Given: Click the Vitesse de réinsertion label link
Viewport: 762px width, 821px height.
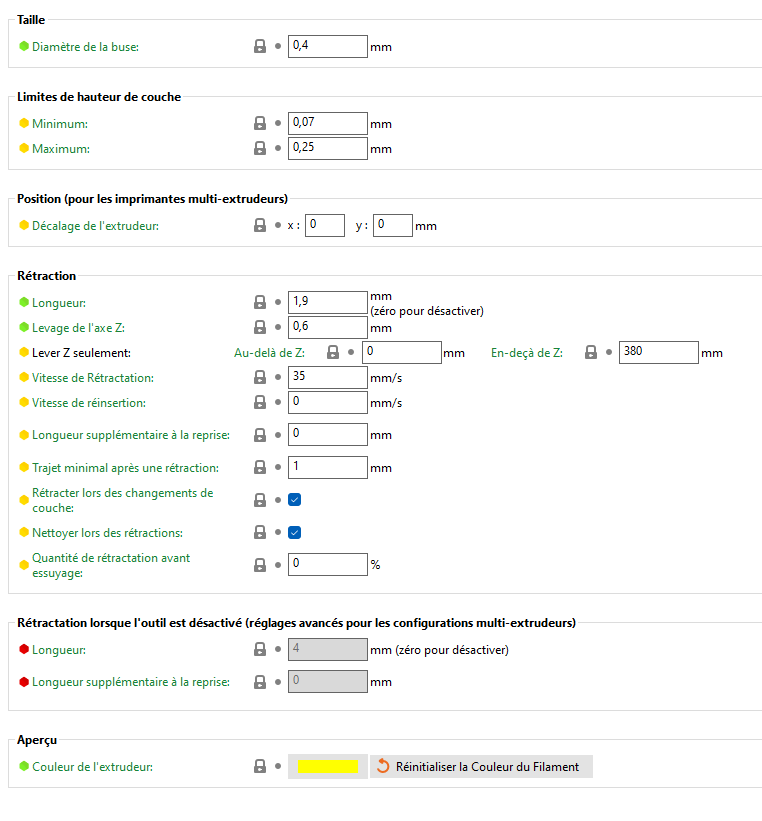Looking at the screenshot, I should point(89,403).
